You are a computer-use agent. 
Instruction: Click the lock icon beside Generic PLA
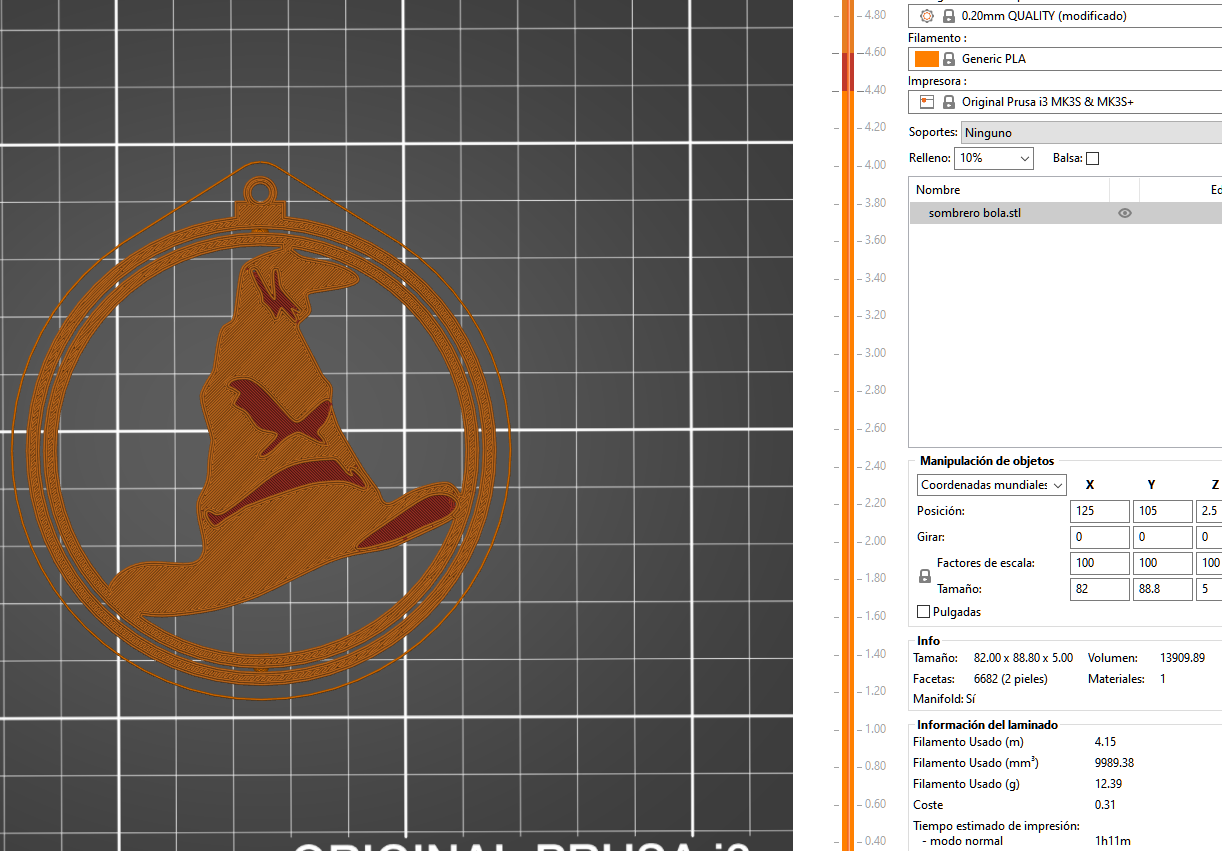948,59
